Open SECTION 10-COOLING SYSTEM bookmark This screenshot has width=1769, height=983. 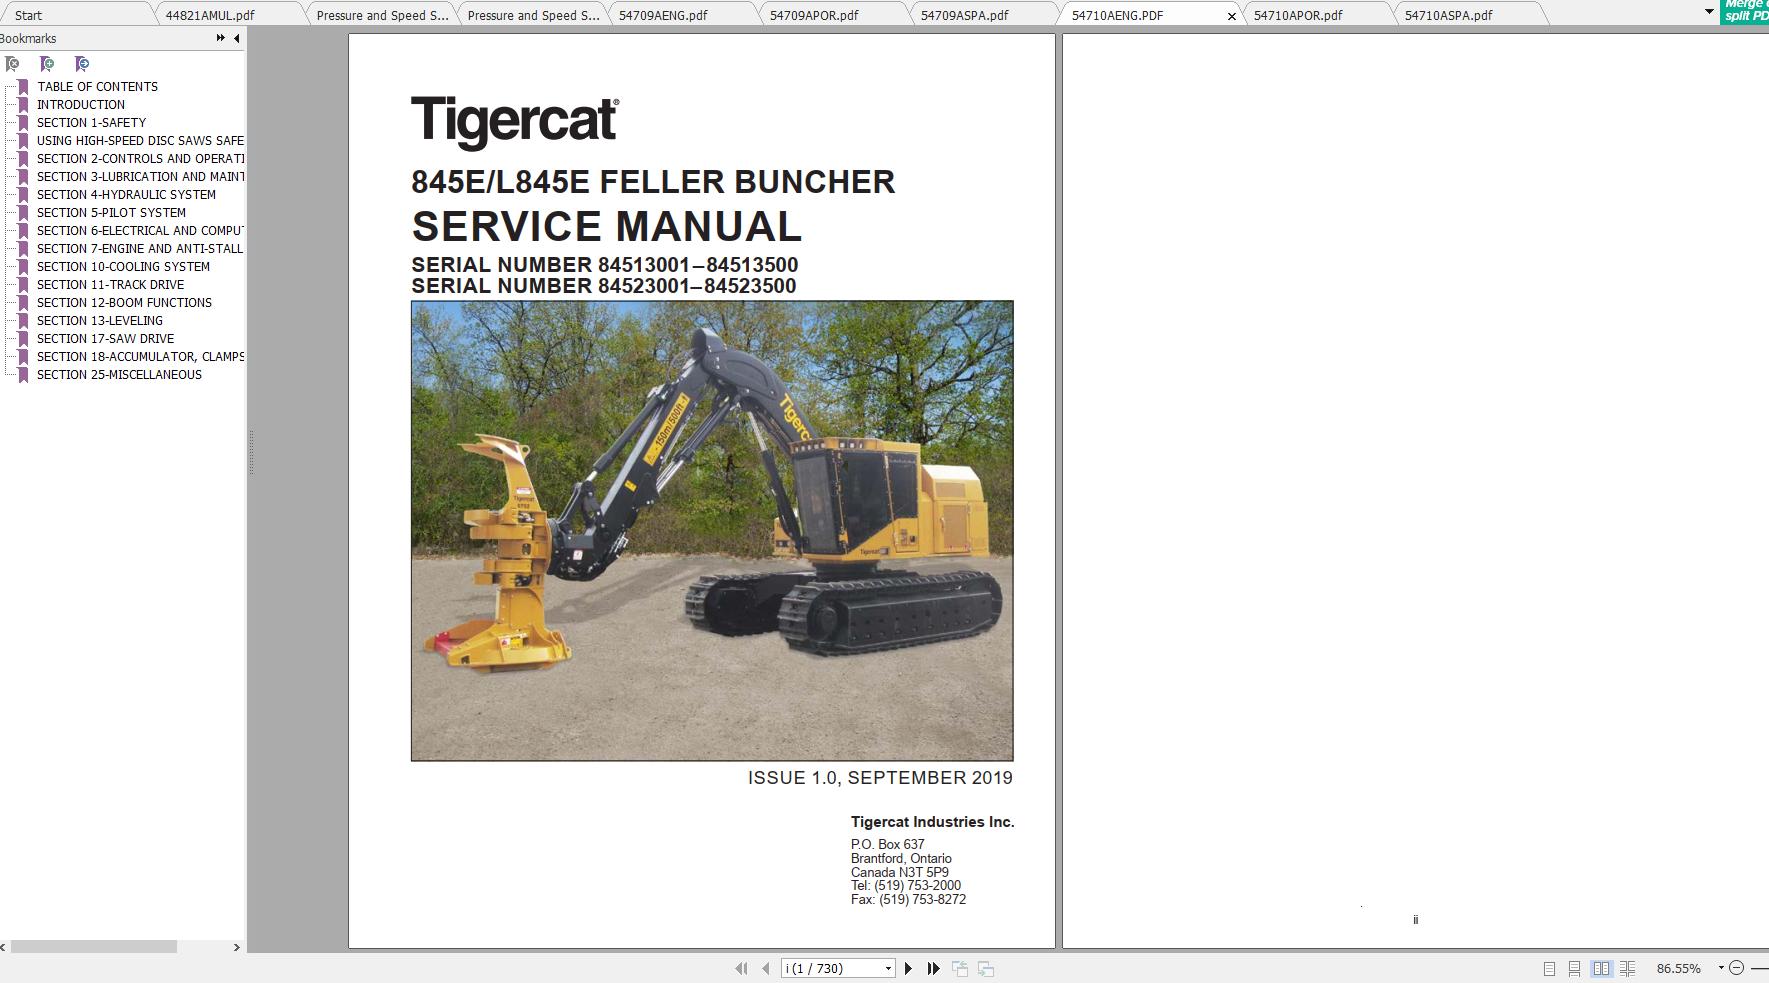pyautogui.click(x=123, y=267)
